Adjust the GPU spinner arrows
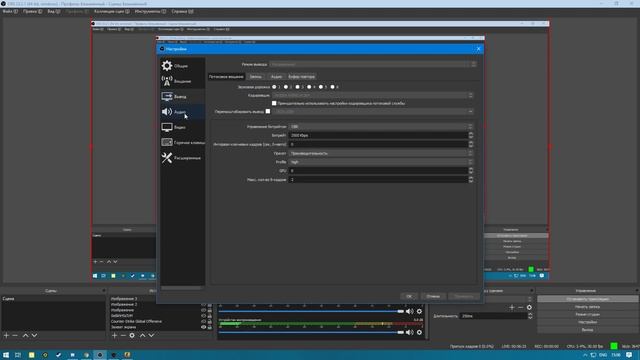Image resolution: width=640 pixels, height=360 pixels. [471, 171]
